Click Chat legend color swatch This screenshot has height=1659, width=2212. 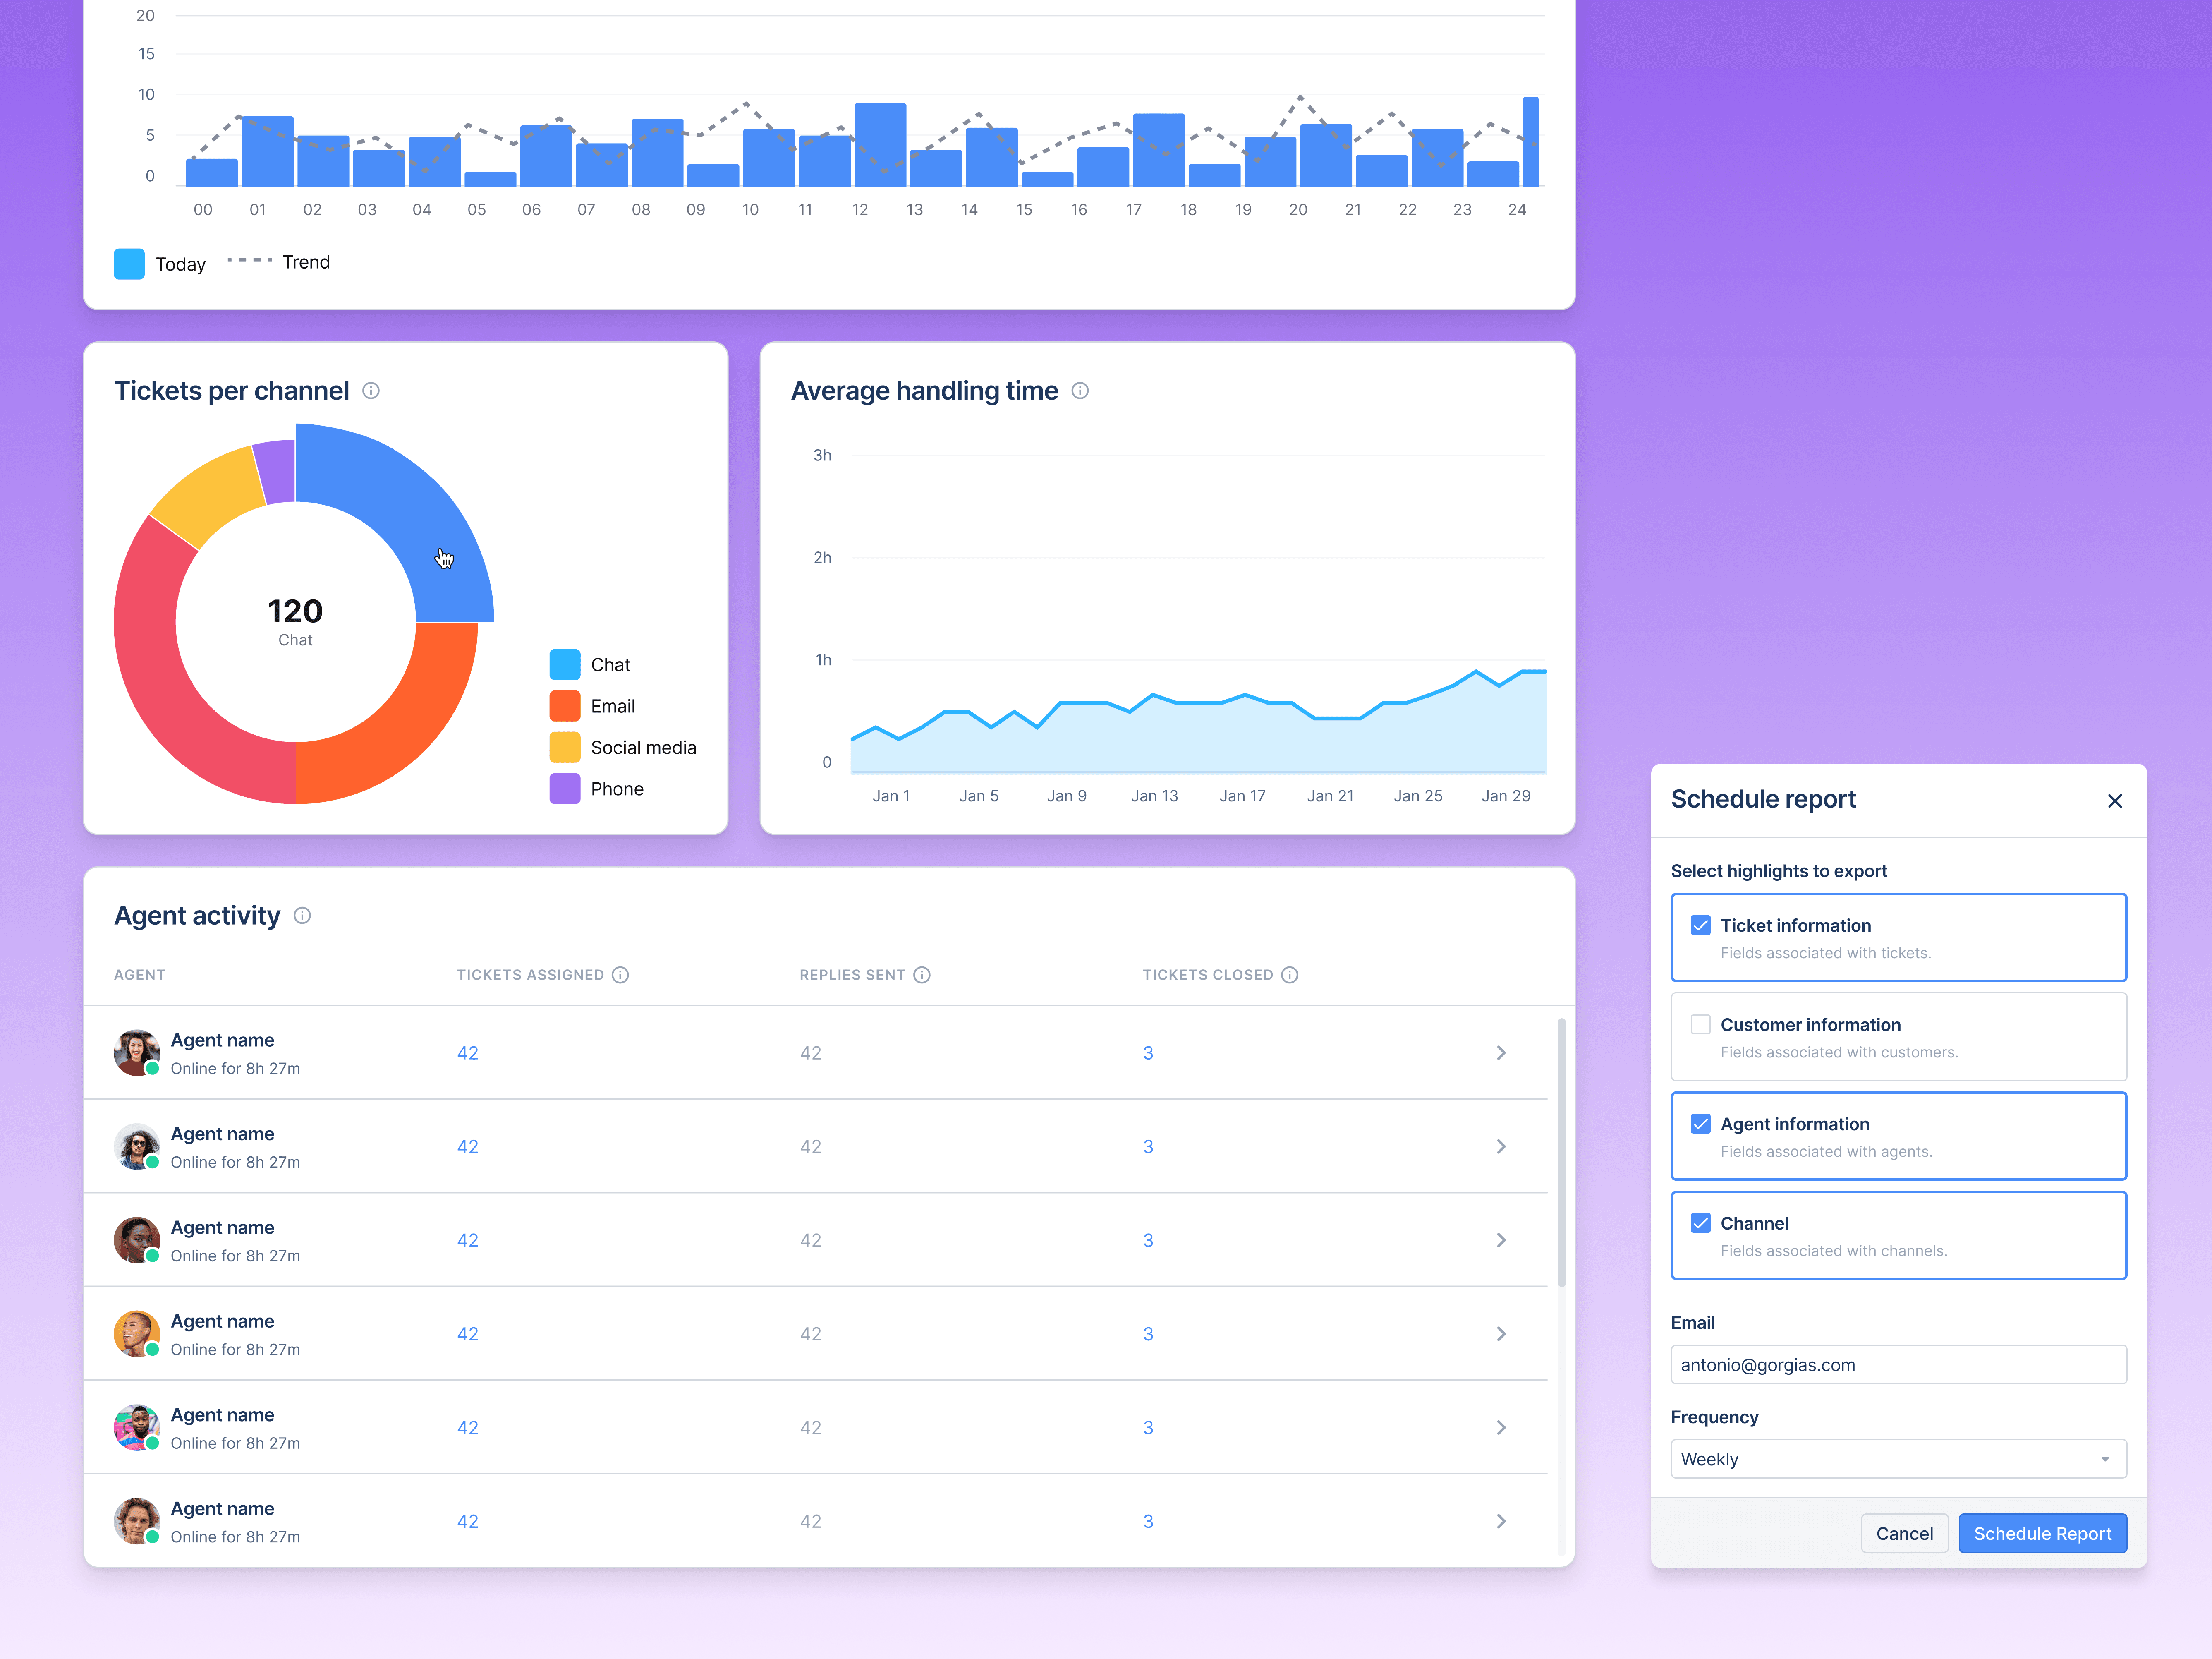(x=565, y=665)
